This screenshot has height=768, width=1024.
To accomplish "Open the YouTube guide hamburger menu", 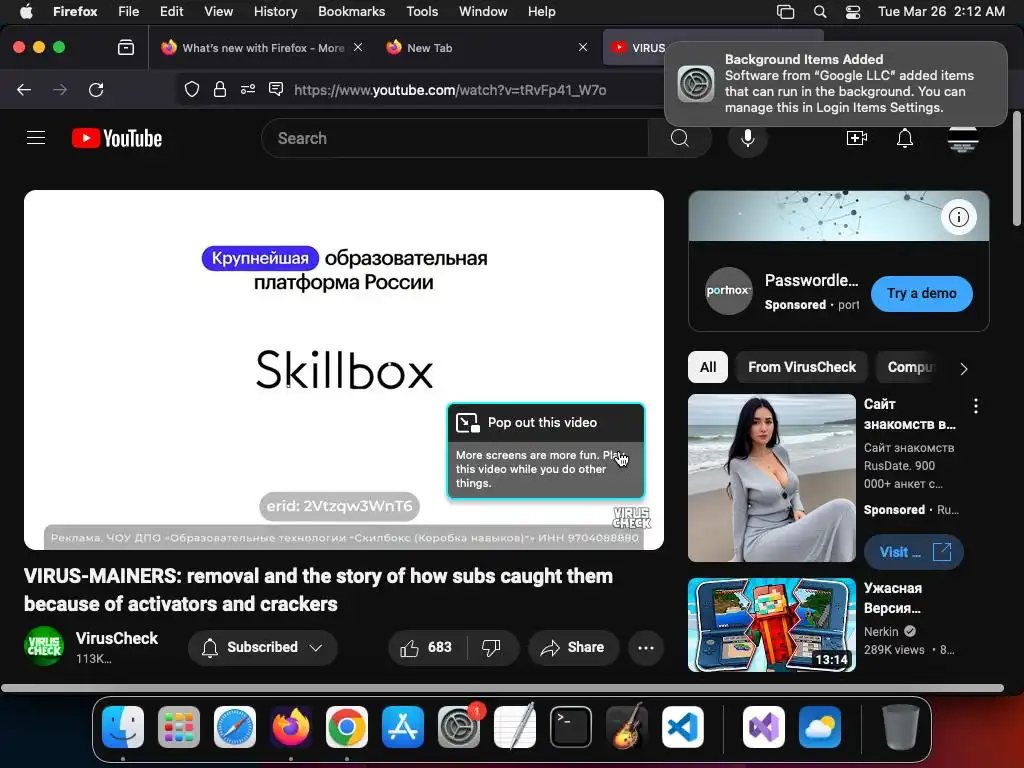I will click(36, 138).
